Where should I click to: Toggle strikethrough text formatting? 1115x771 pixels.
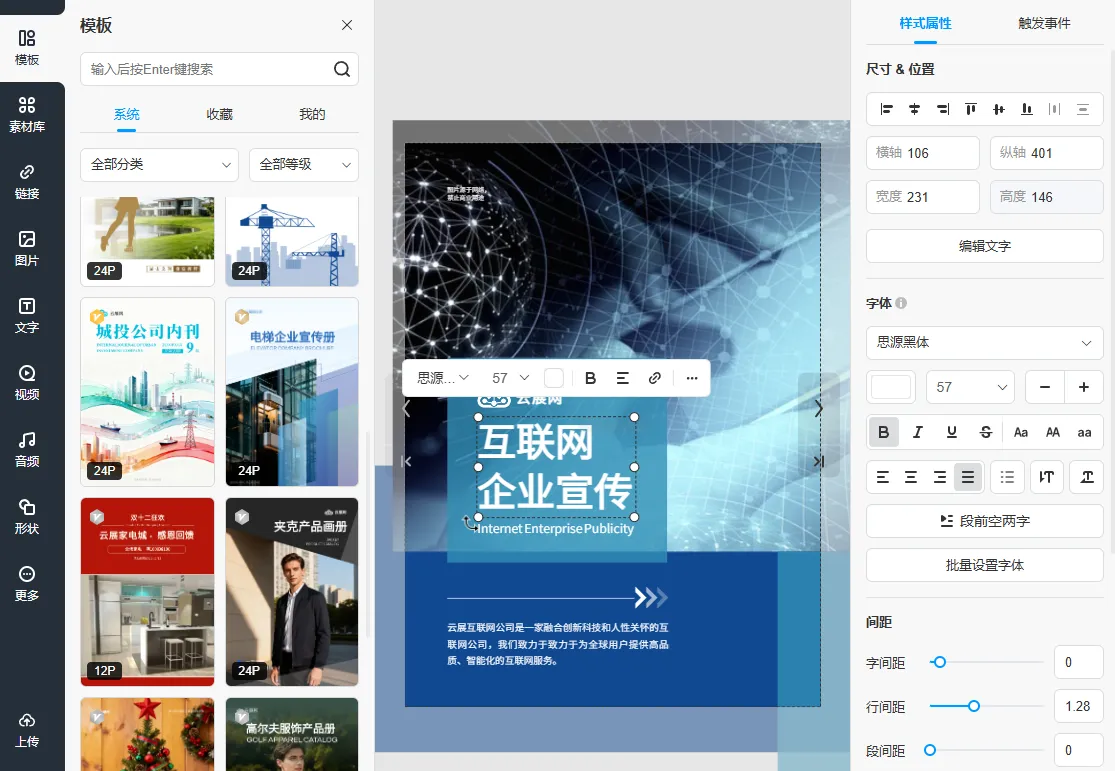pos(986,432)
